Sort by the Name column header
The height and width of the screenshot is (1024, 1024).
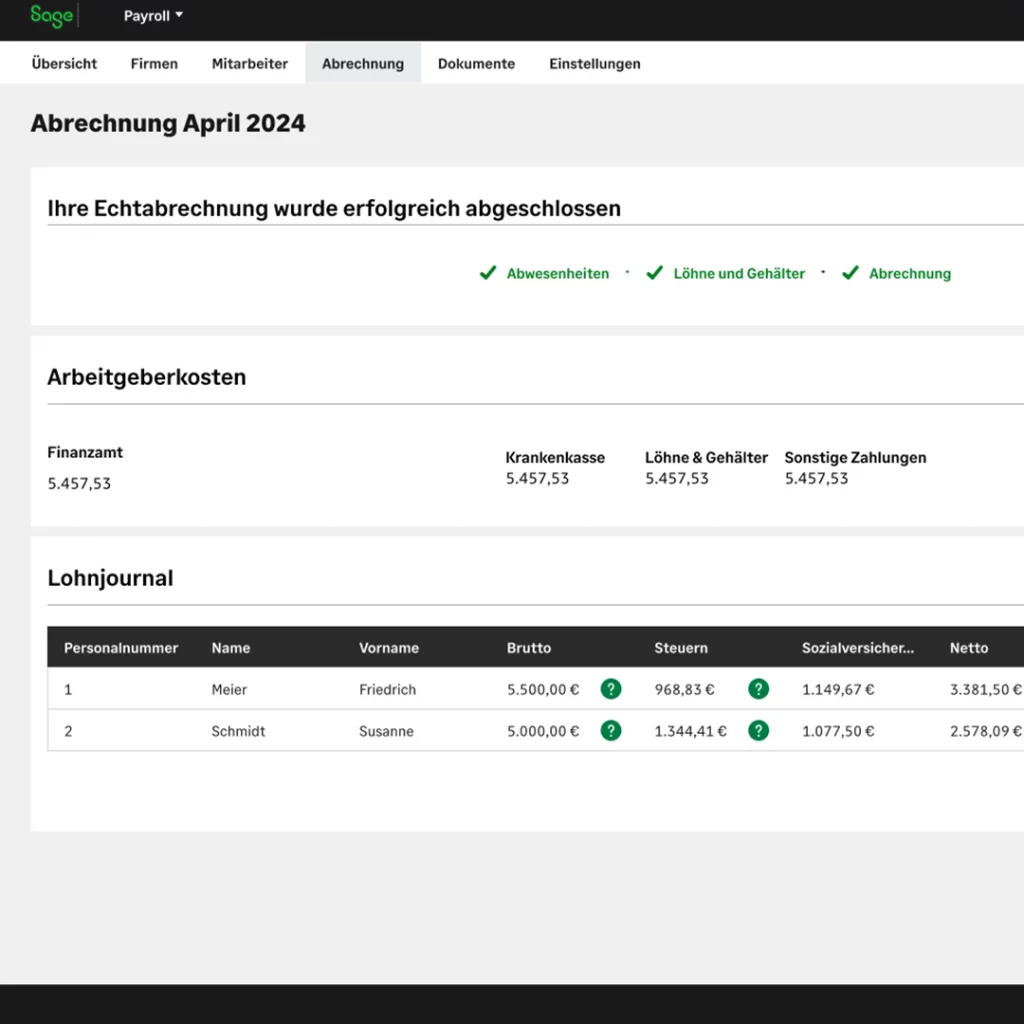[231, 648]
